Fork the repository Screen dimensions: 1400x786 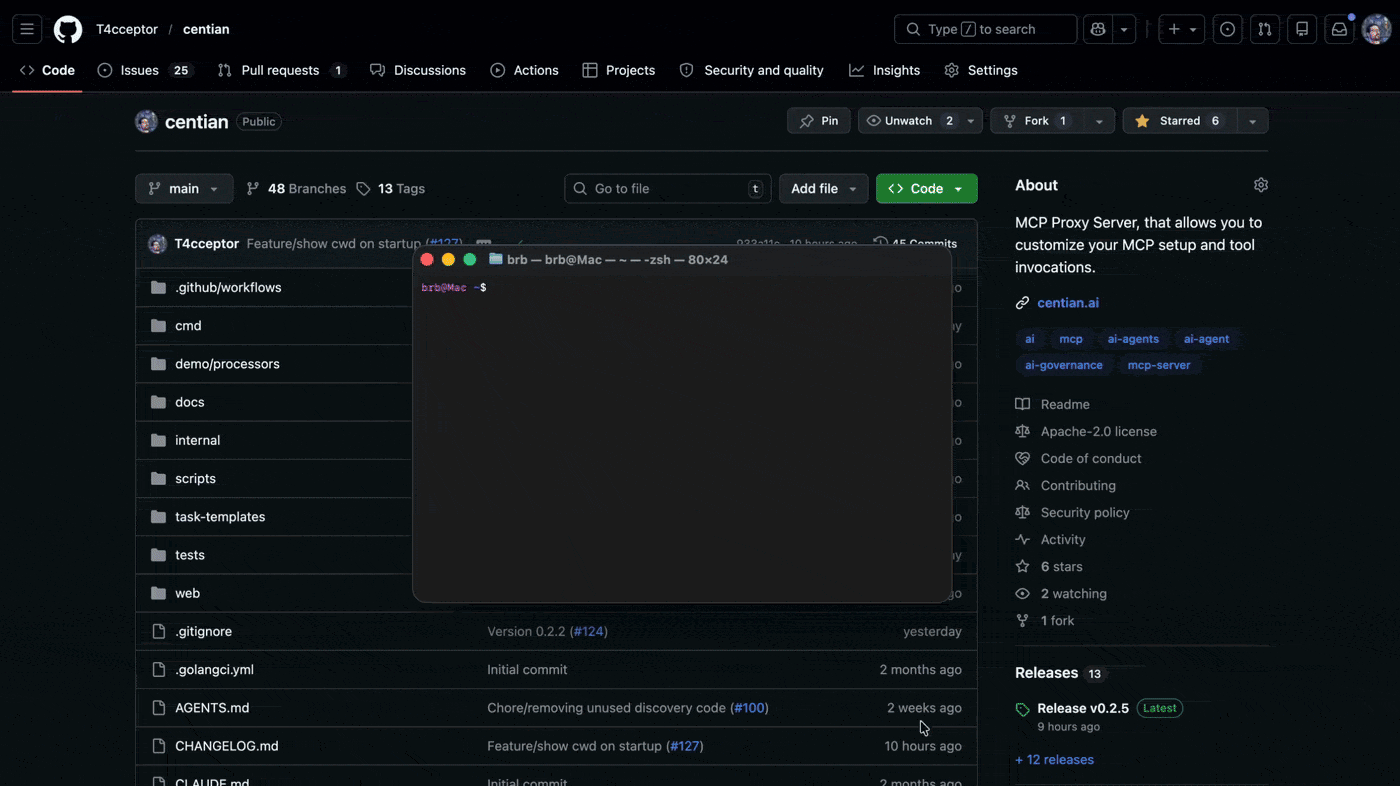tap(1036, 120)
